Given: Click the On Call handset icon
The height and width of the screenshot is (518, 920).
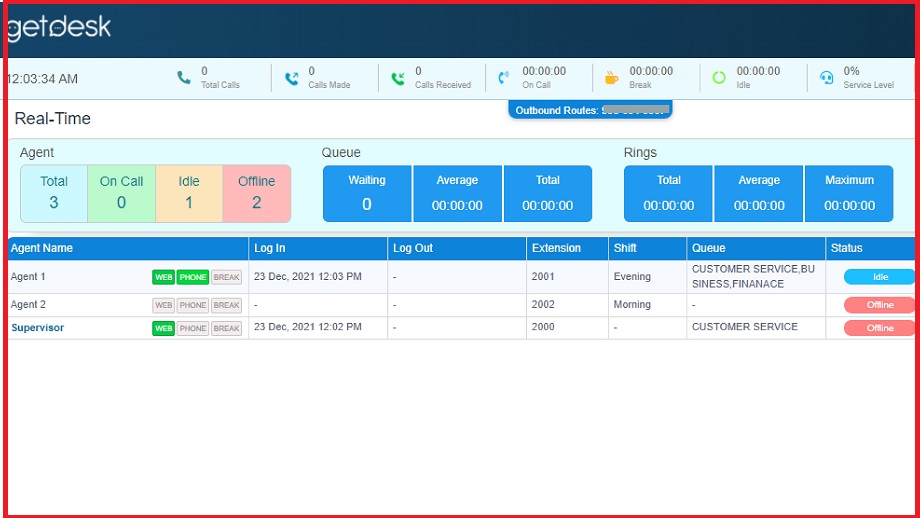Looking at the screenshot, I should [x=504, y=78].
